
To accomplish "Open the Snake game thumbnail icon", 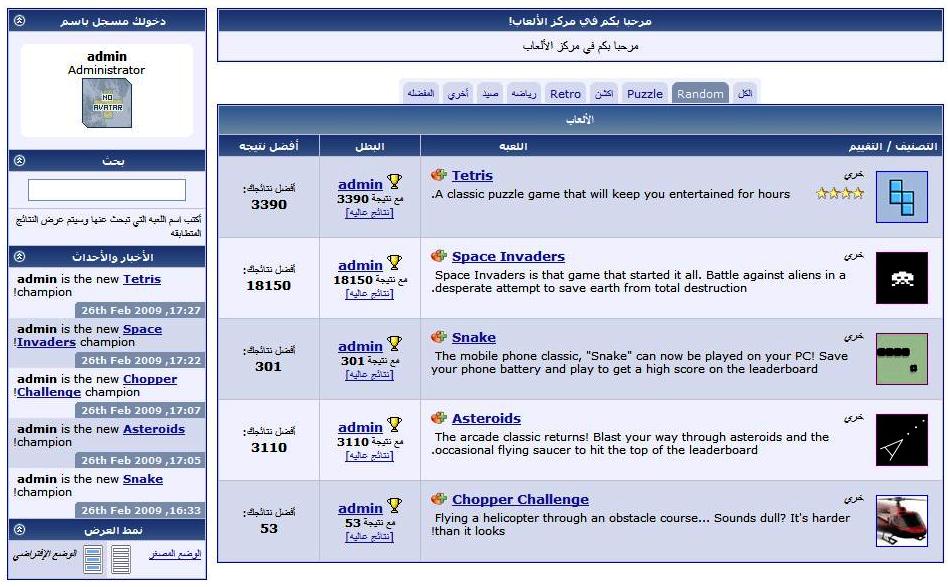I will (x=901, y=359).
